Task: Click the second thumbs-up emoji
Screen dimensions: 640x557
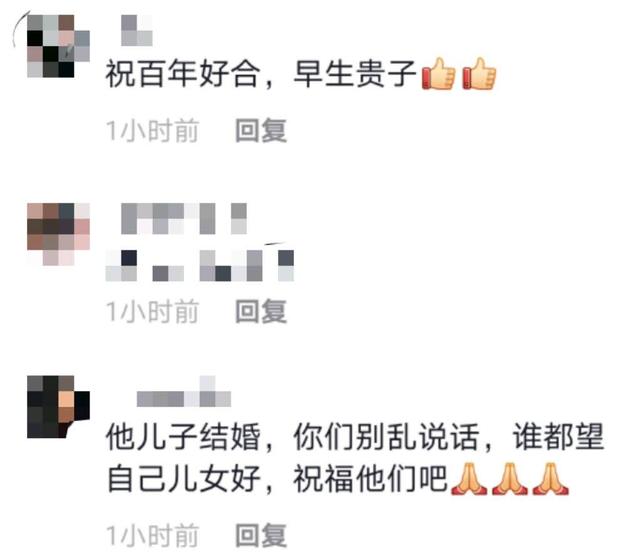Action: tap(479, 73)
